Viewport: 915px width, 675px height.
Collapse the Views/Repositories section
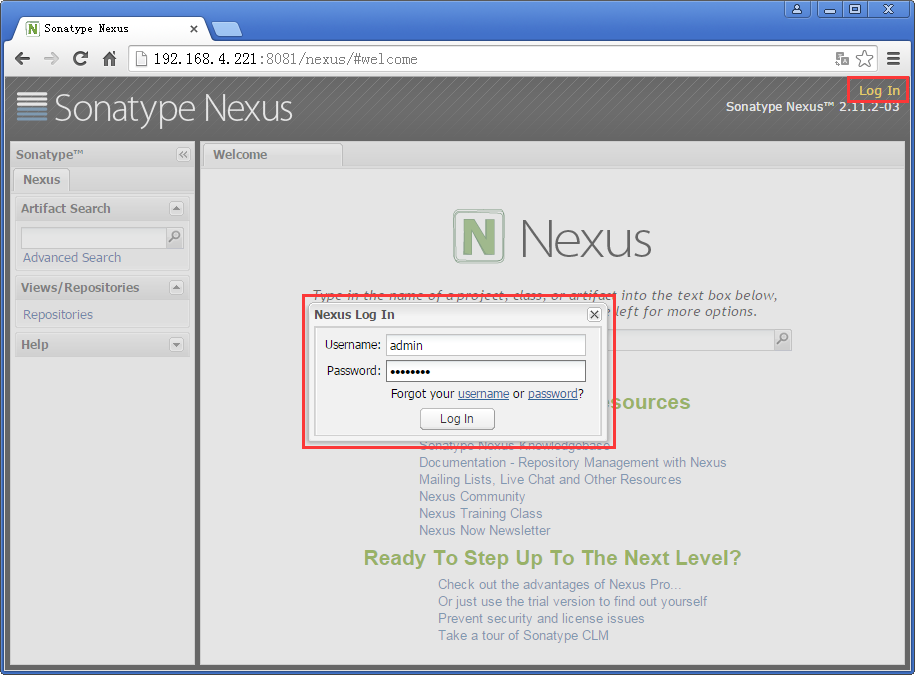(x=176, y=288)
